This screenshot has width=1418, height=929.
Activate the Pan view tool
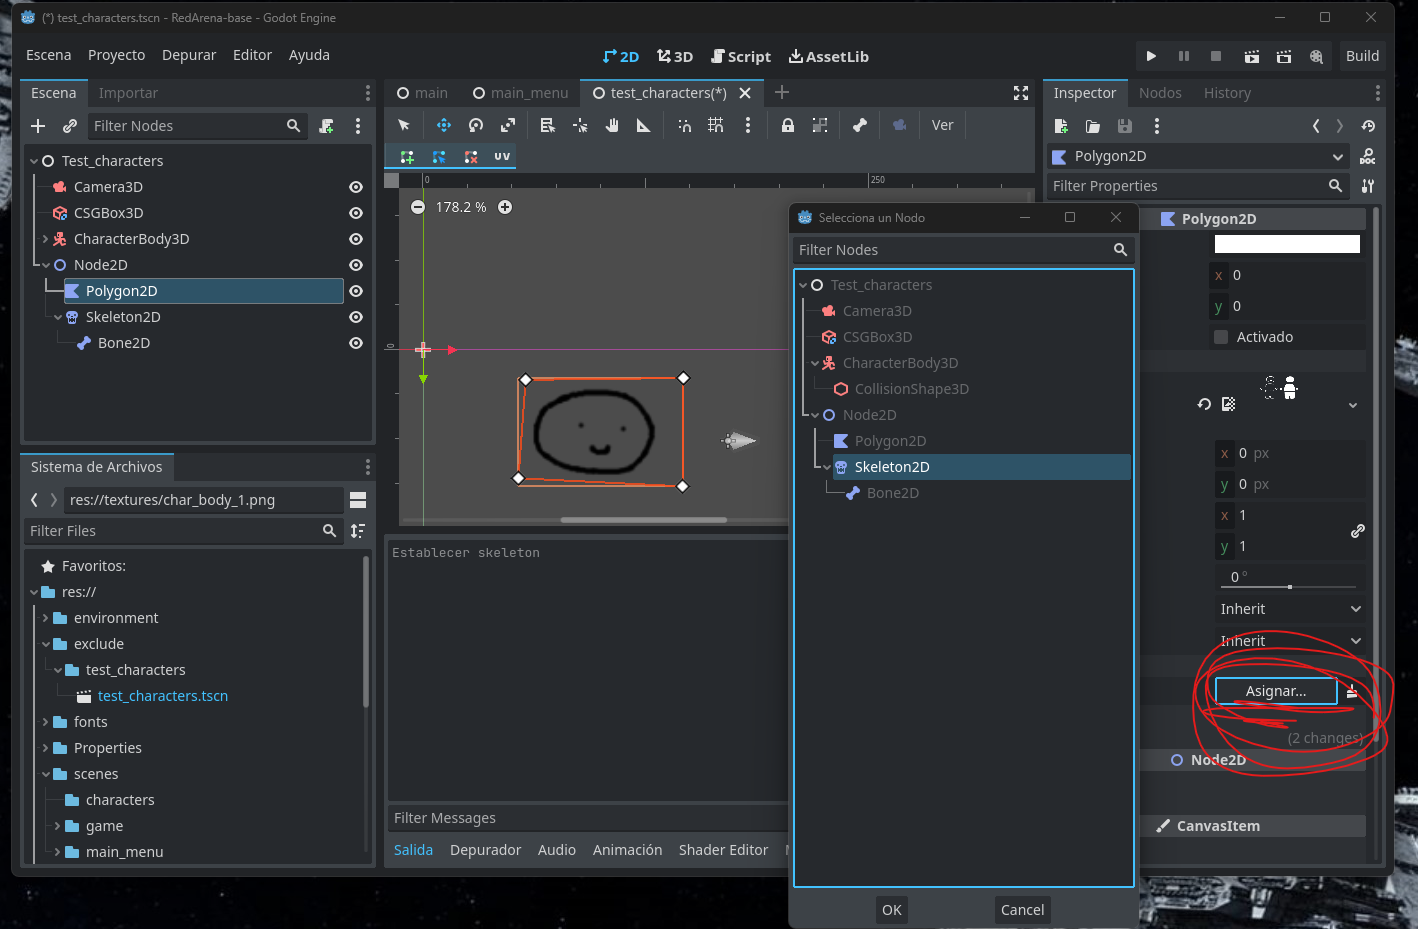click(611, 125)
